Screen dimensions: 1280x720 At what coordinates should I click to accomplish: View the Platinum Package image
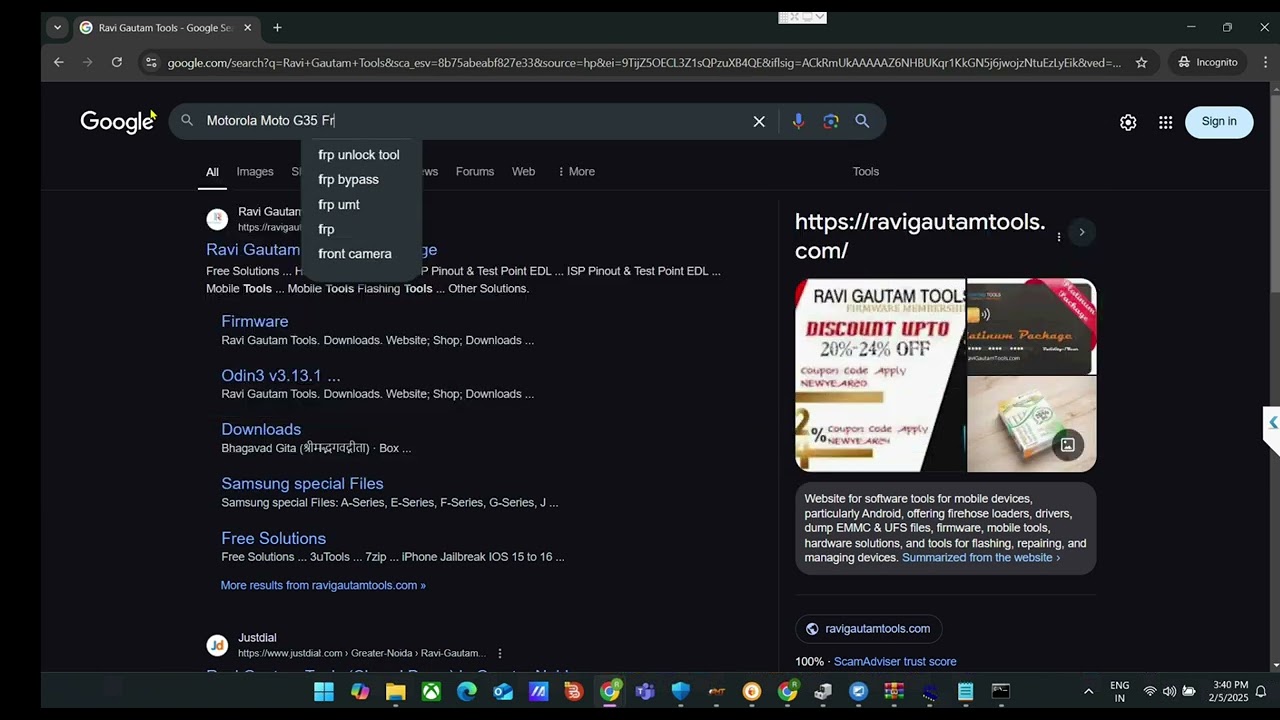click(1032, 326)
